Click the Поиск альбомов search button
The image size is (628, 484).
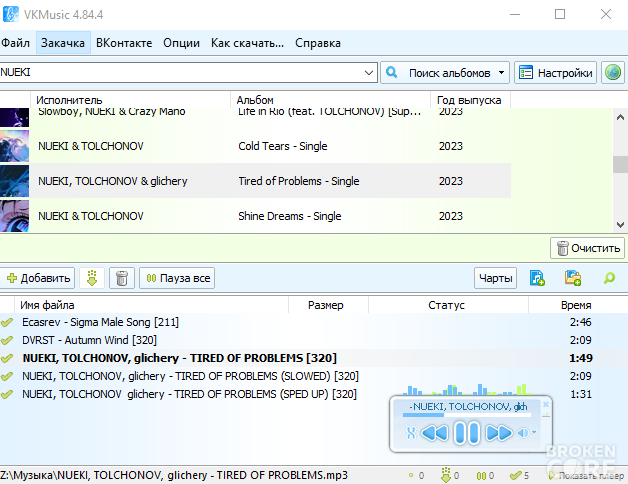pos(445,73)
